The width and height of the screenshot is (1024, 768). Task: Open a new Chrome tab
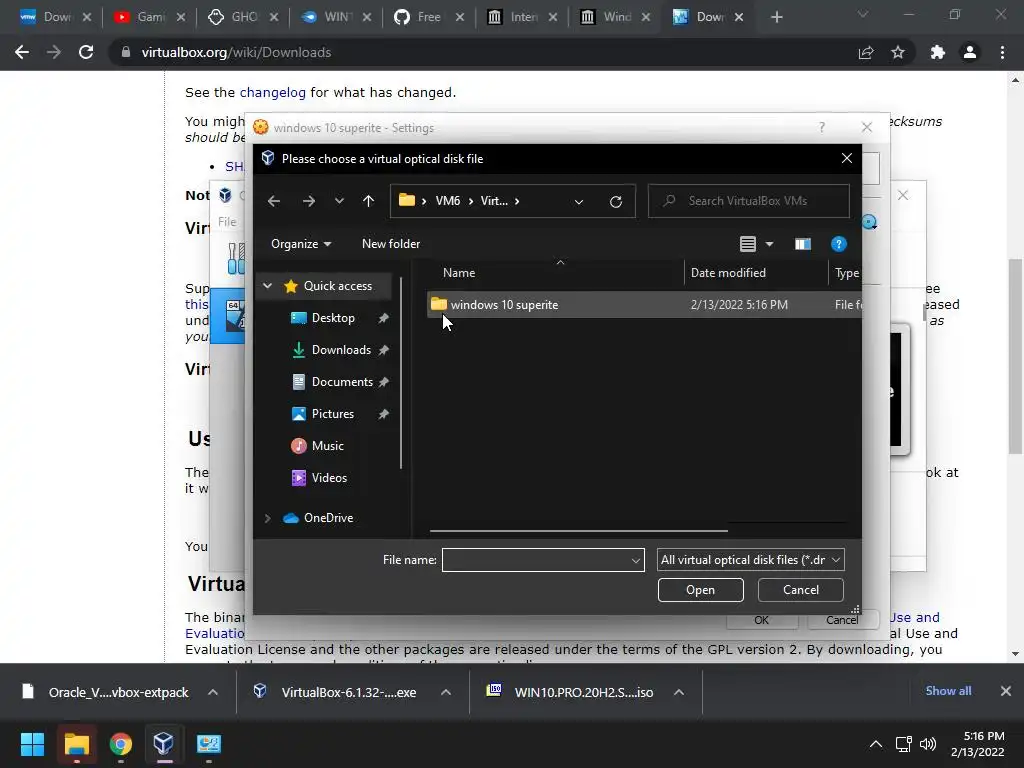[x=776, y=17]
